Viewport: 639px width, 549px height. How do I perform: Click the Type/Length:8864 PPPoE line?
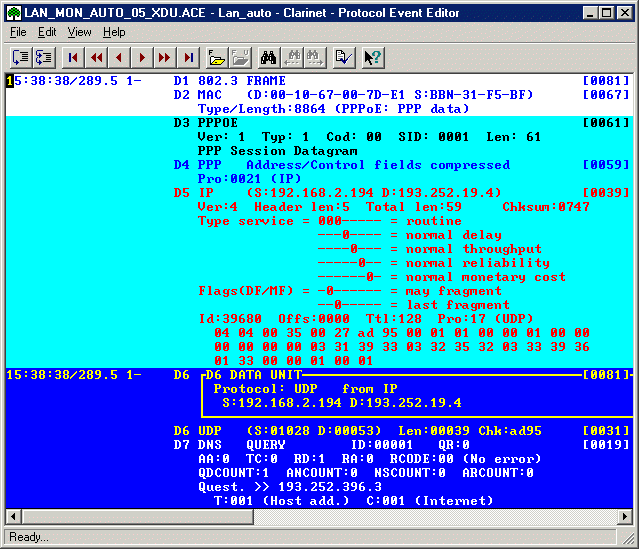click(333, 109)
